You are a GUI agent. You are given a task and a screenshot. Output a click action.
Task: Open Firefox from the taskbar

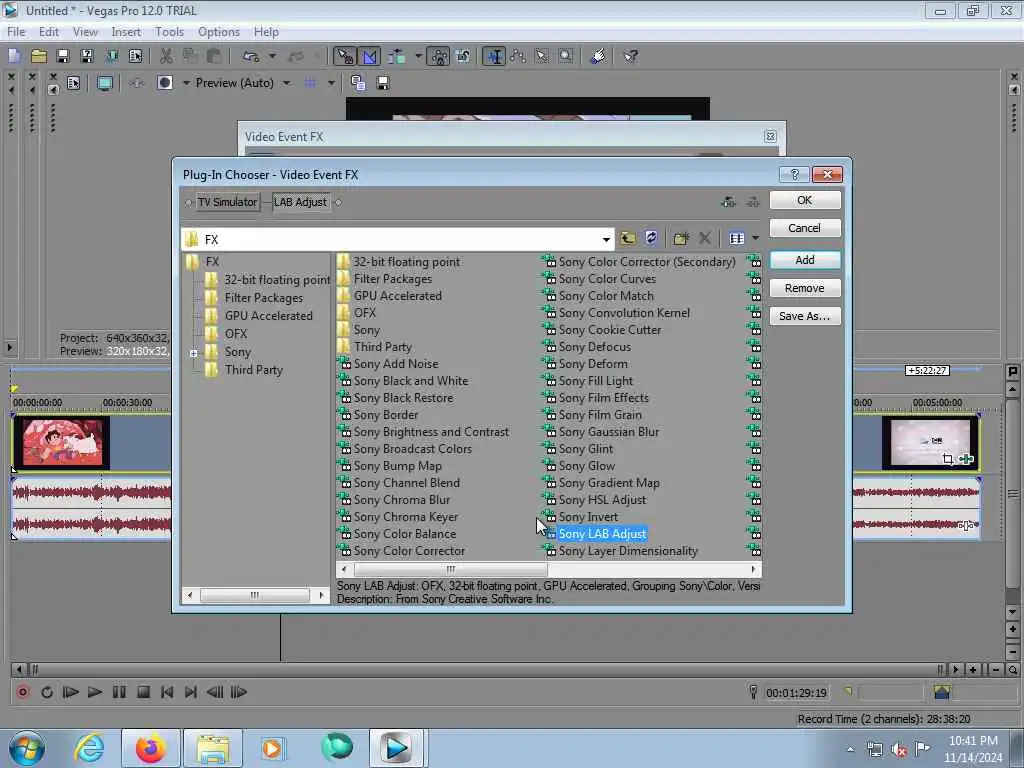[150, 748]
